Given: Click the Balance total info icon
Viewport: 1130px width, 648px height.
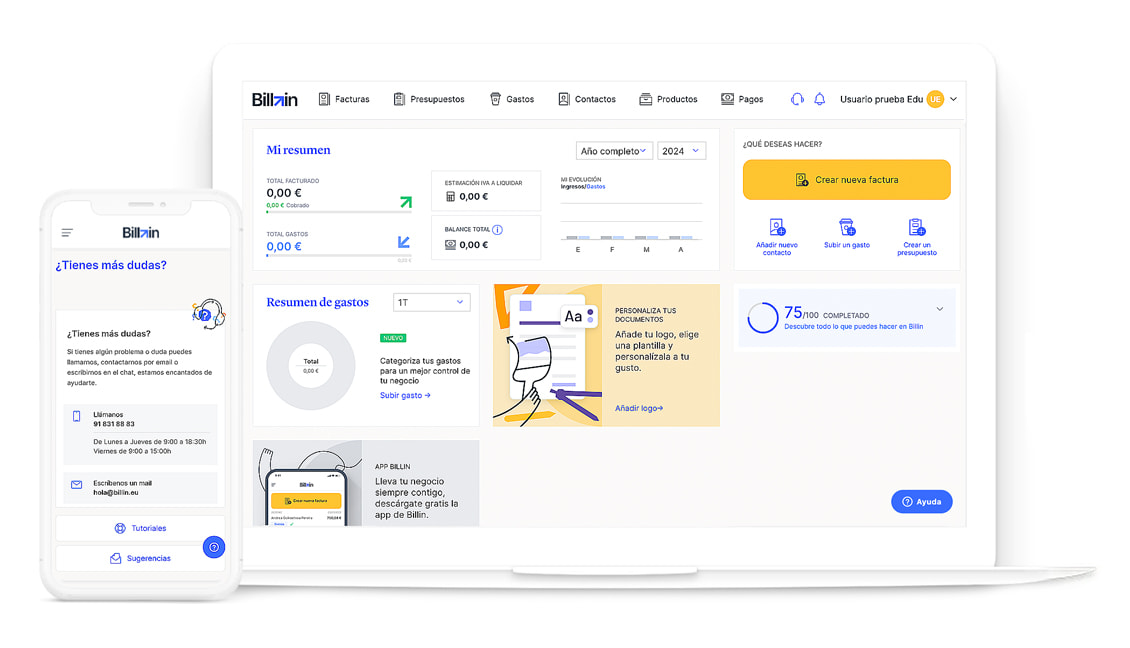Looking at the screenshot, I should pos(497,230).
